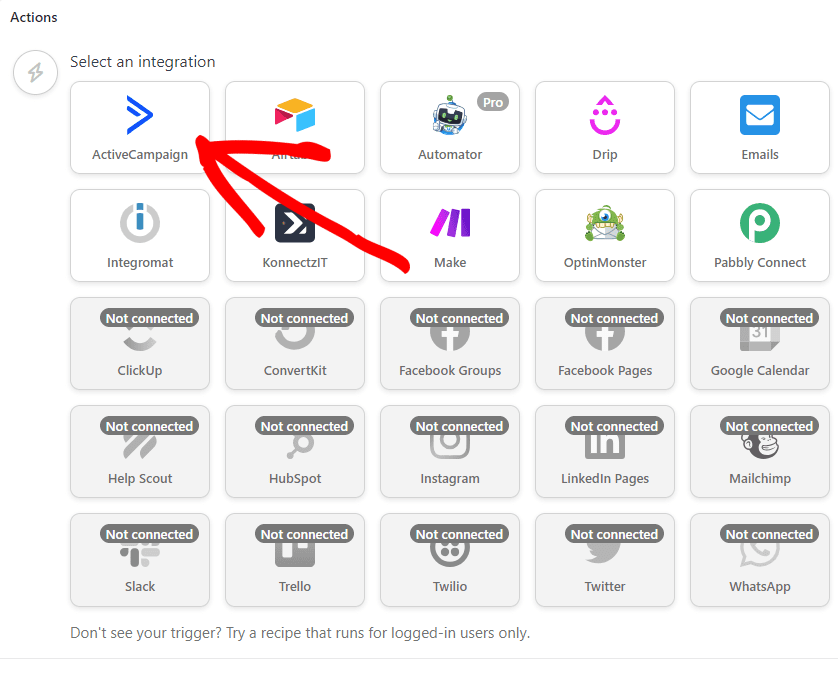The width and height of the screenshot is (838, 673).
Task: Select the LinkedIn Pages tile
Action: coord(604,451)
